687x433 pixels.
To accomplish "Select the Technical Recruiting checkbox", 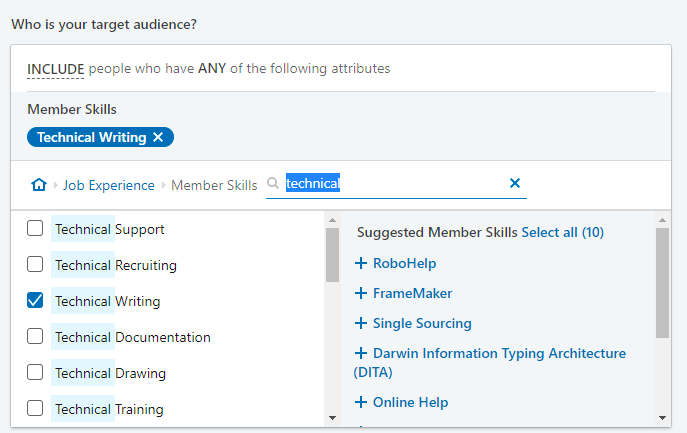I will pyautogui.click(x=35, y=265).
